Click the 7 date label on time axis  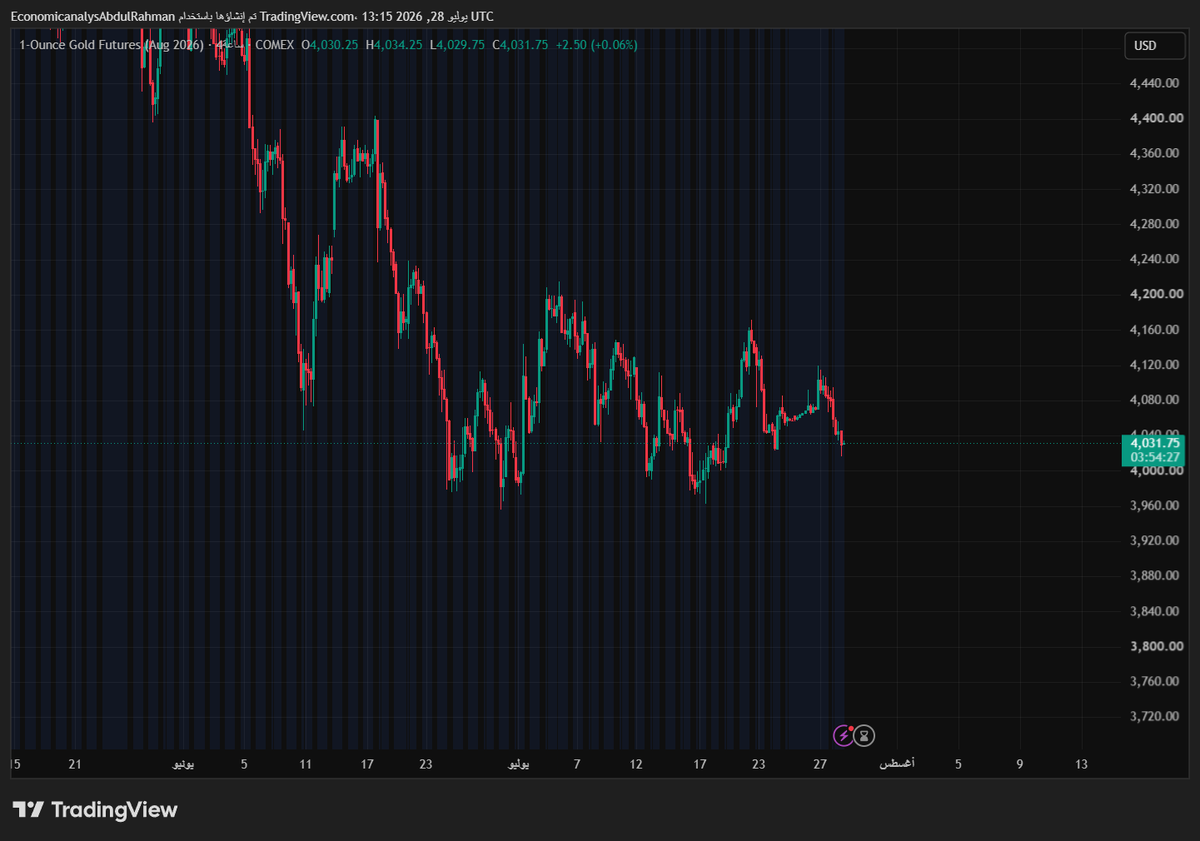[x=577, y=764]
